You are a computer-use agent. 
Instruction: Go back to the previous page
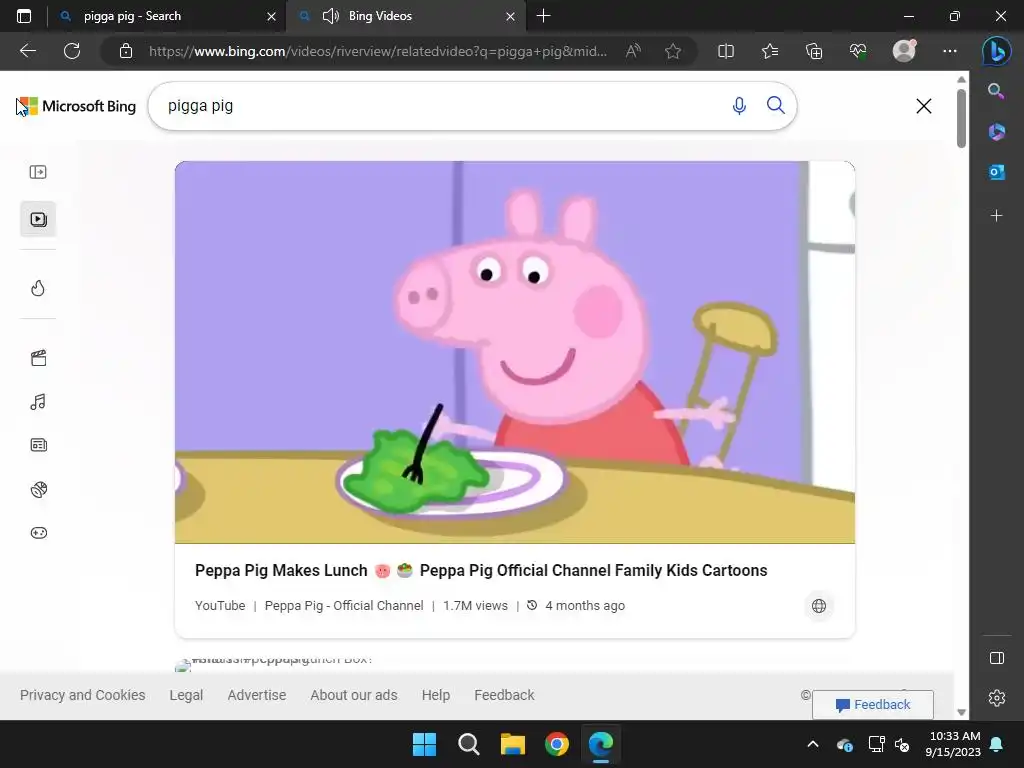(28, 51)
